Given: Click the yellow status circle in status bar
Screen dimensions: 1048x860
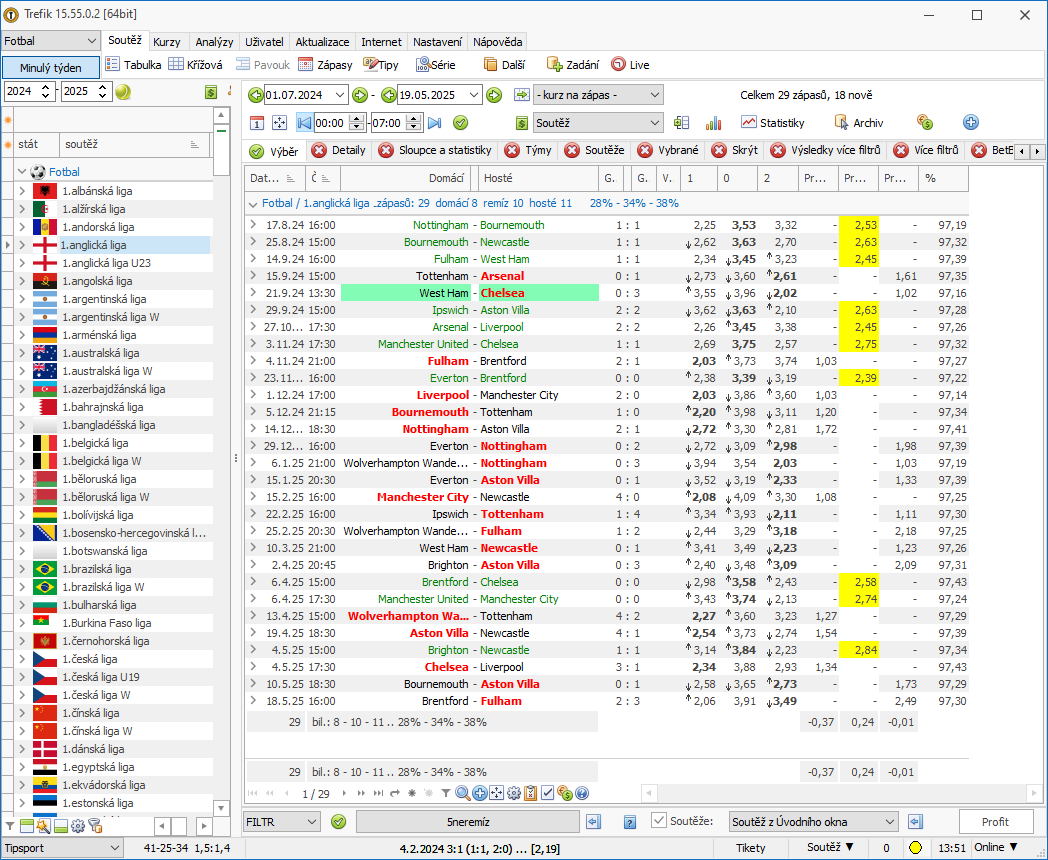Looking at the screenshot, I should coord(916,848).
